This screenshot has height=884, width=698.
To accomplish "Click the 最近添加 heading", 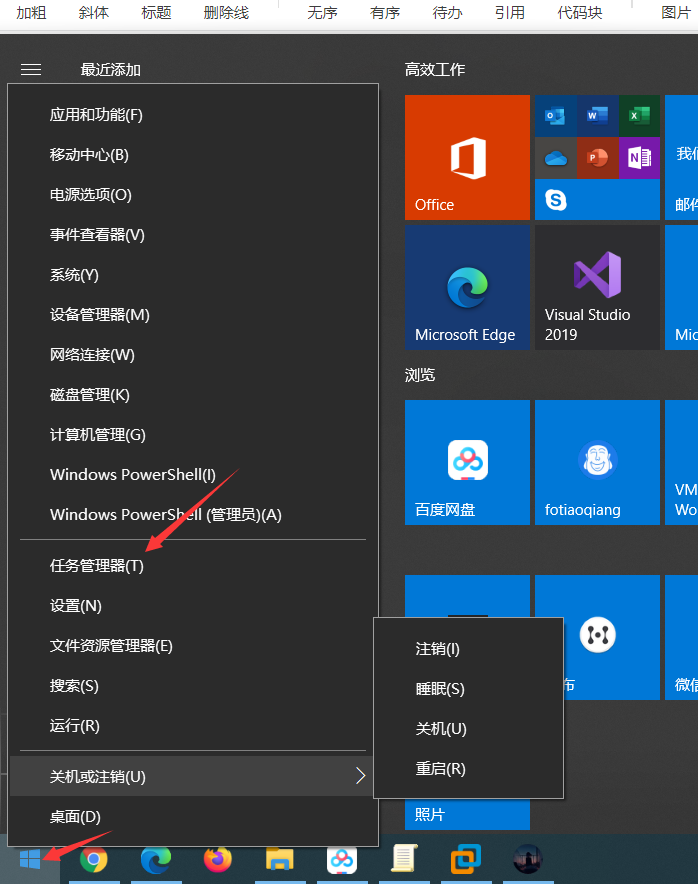I will [x=111, y=69].
